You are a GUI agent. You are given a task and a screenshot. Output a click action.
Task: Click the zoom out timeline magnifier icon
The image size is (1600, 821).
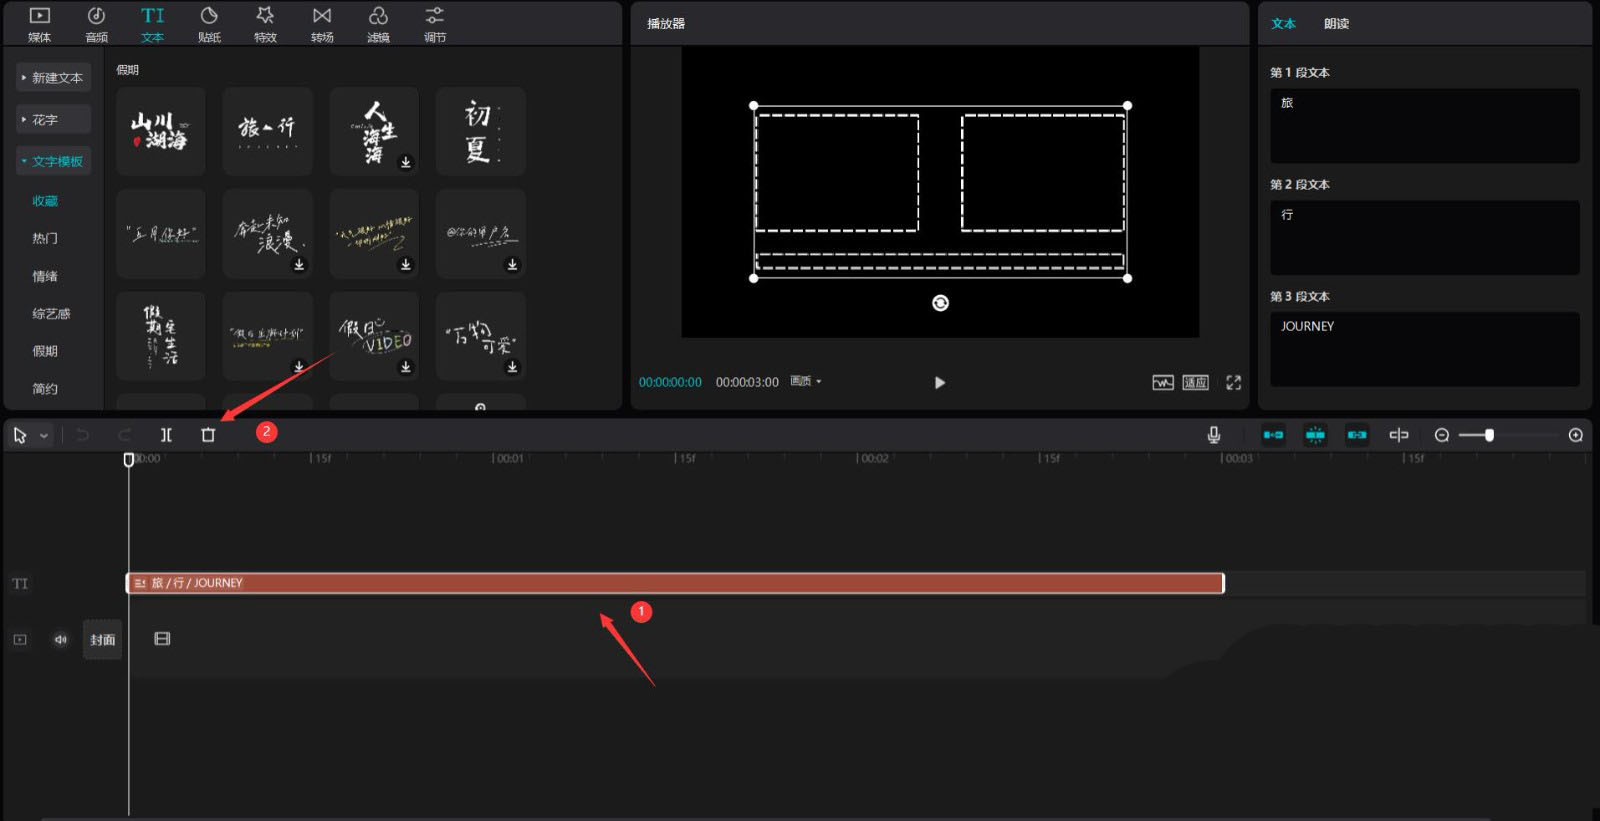[1441, 435]
